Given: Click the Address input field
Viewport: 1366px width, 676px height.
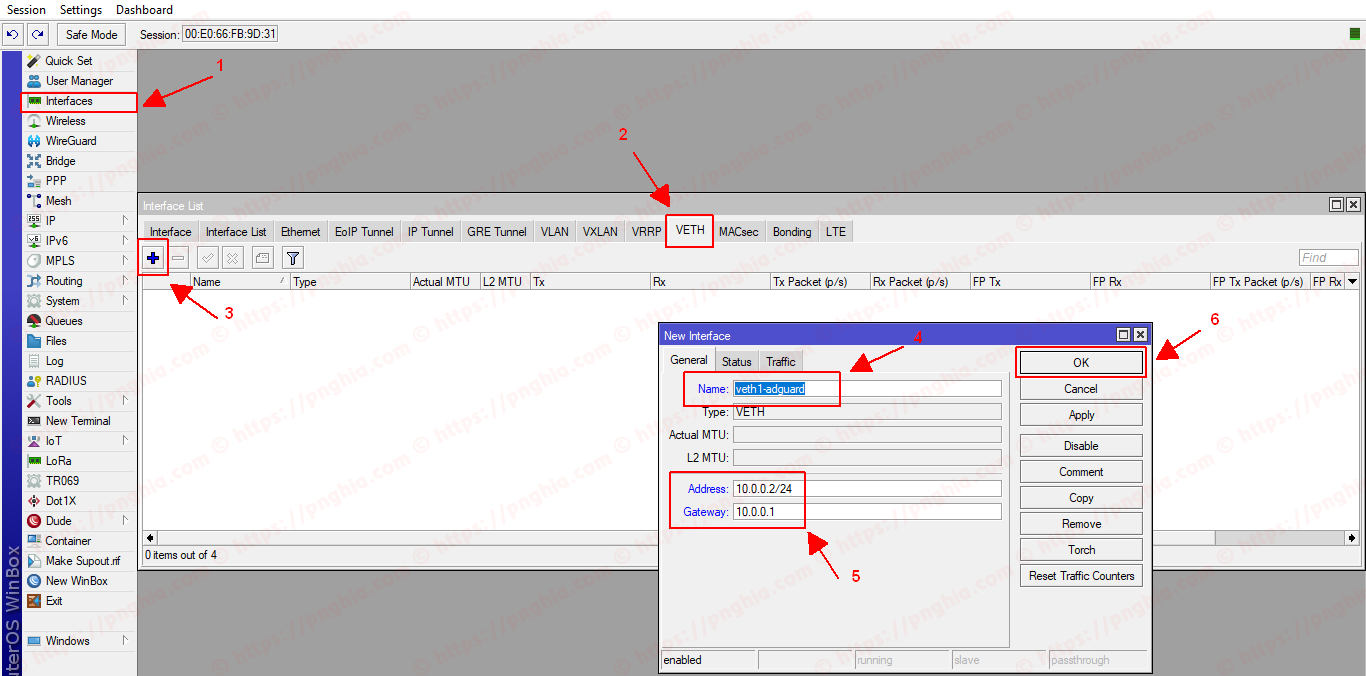Looking at the screenshot, I should [867, 489].
